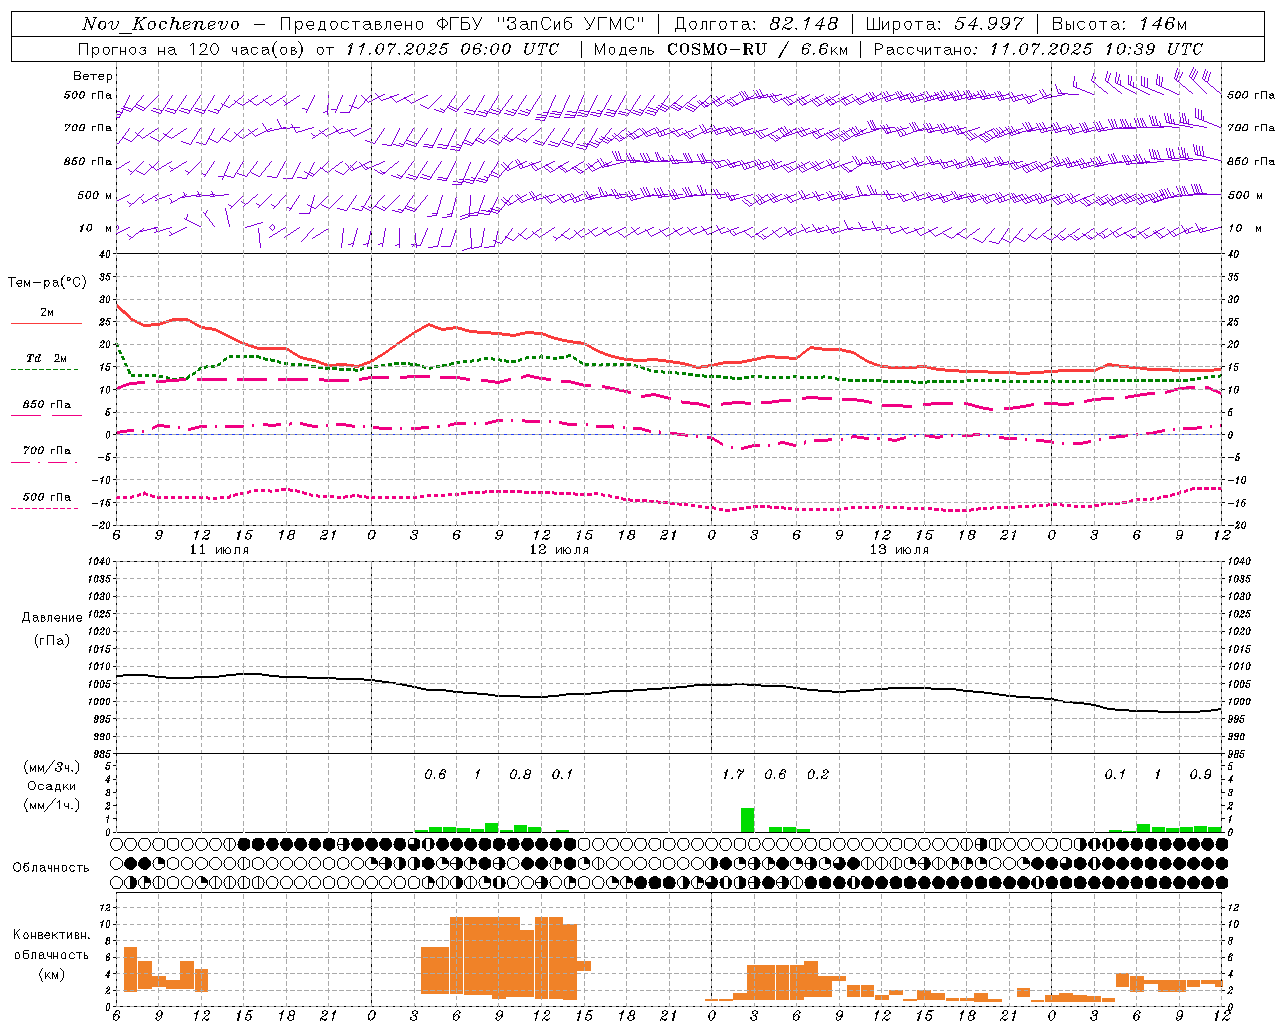Click the '12 июля' date label
The width and height of the screenshot is (1280, 1024).
point(559,550)
